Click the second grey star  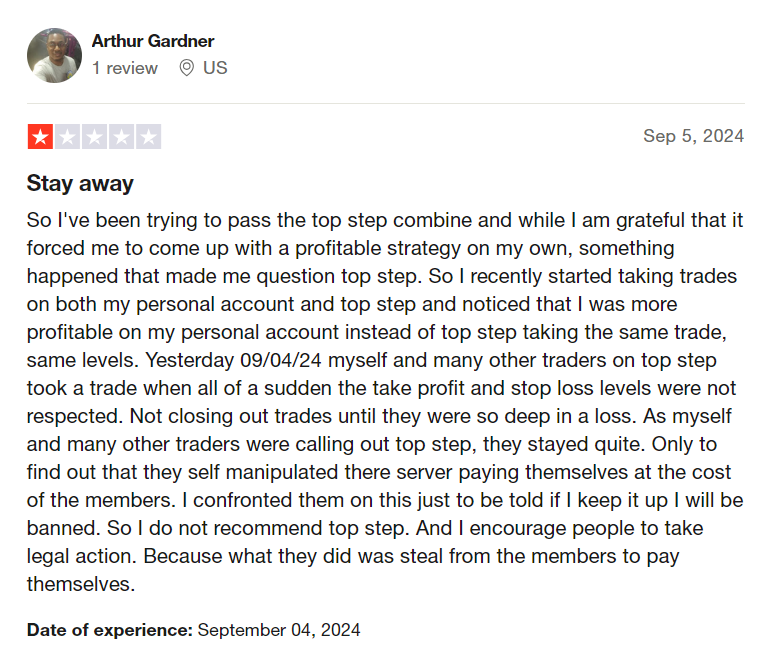(67, 136)
